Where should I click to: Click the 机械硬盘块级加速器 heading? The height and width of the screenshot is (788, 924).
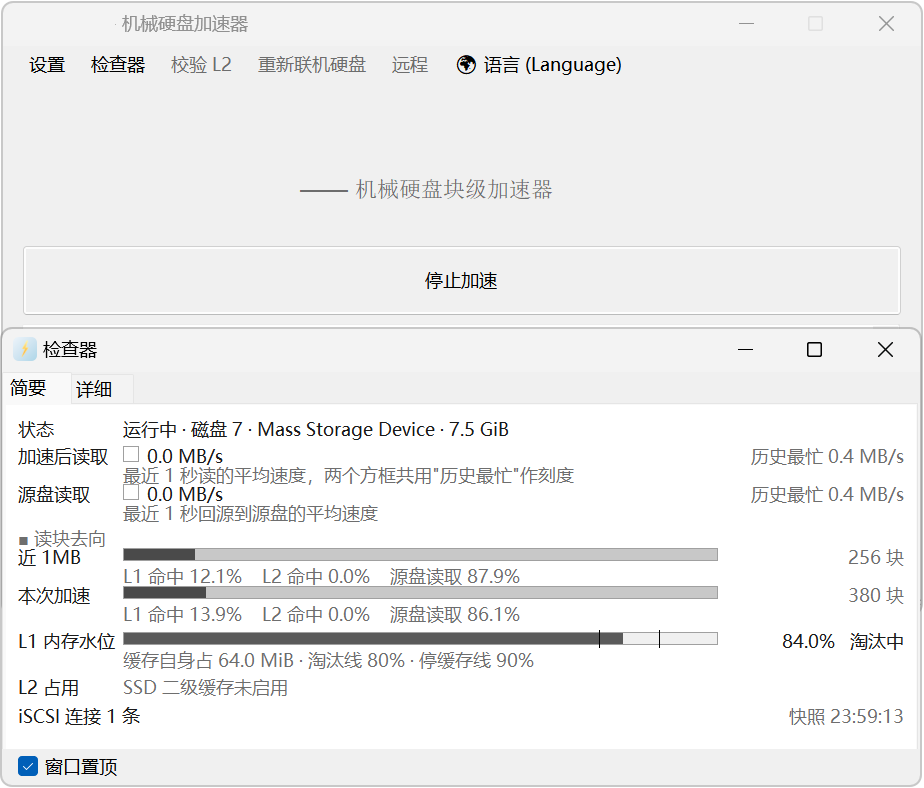pos(454,190)
